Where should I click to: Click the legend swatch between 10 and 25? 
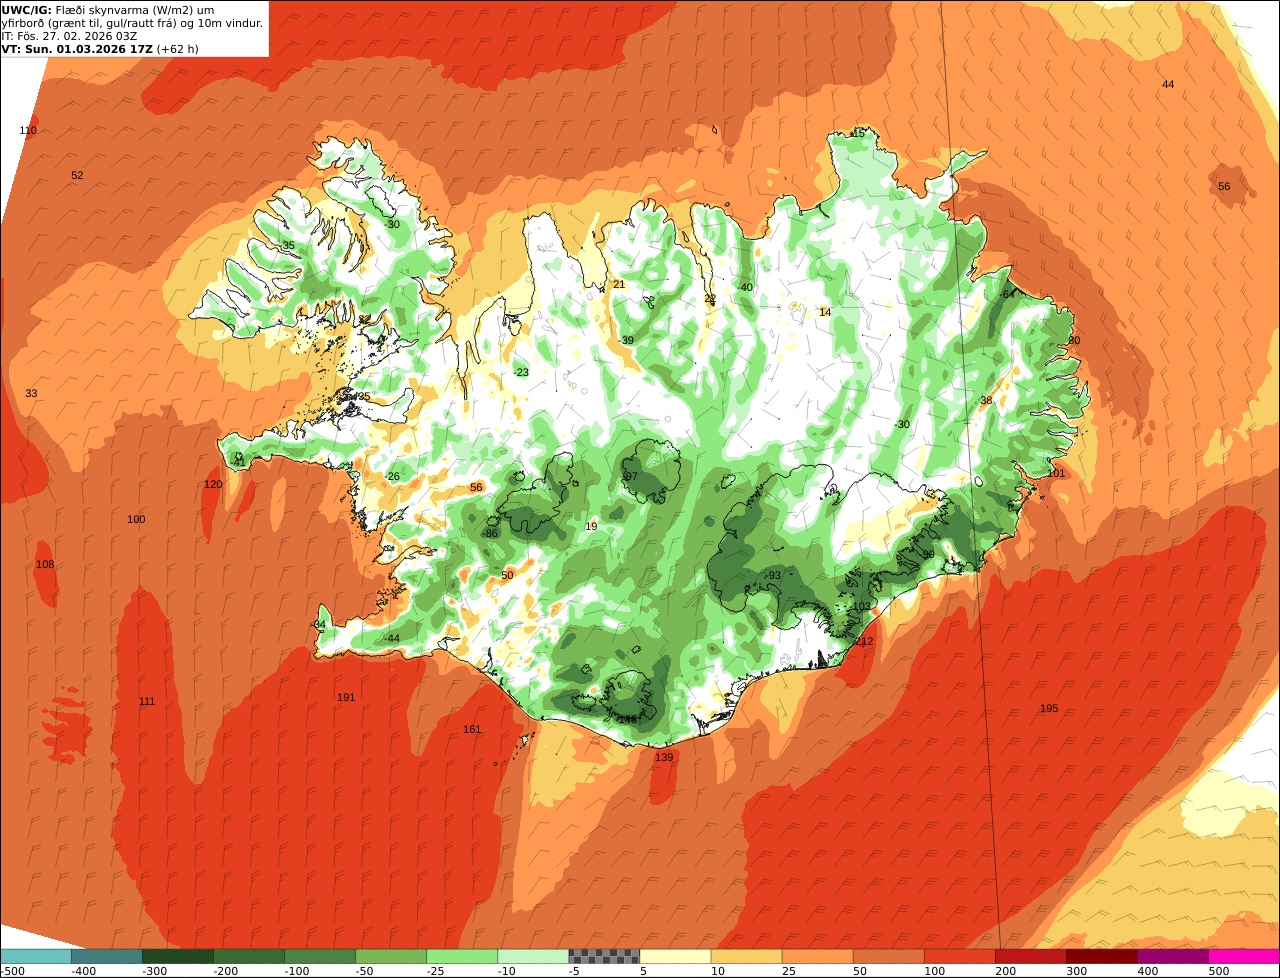(x=746, y=956)
